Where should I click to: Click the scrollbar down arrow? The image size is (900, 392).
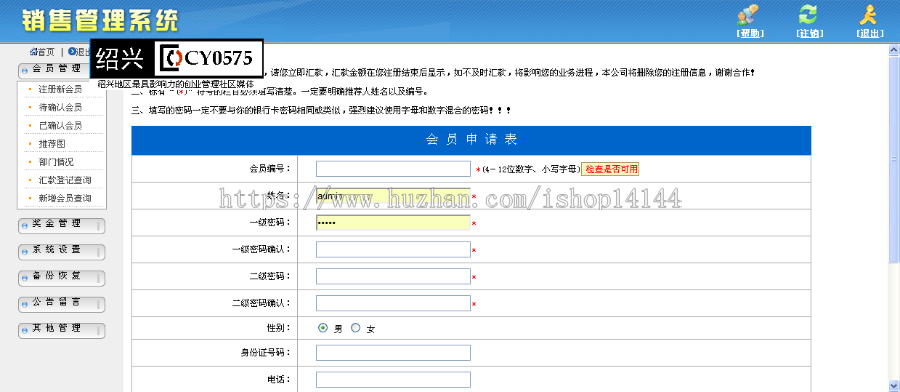[894, 386]
